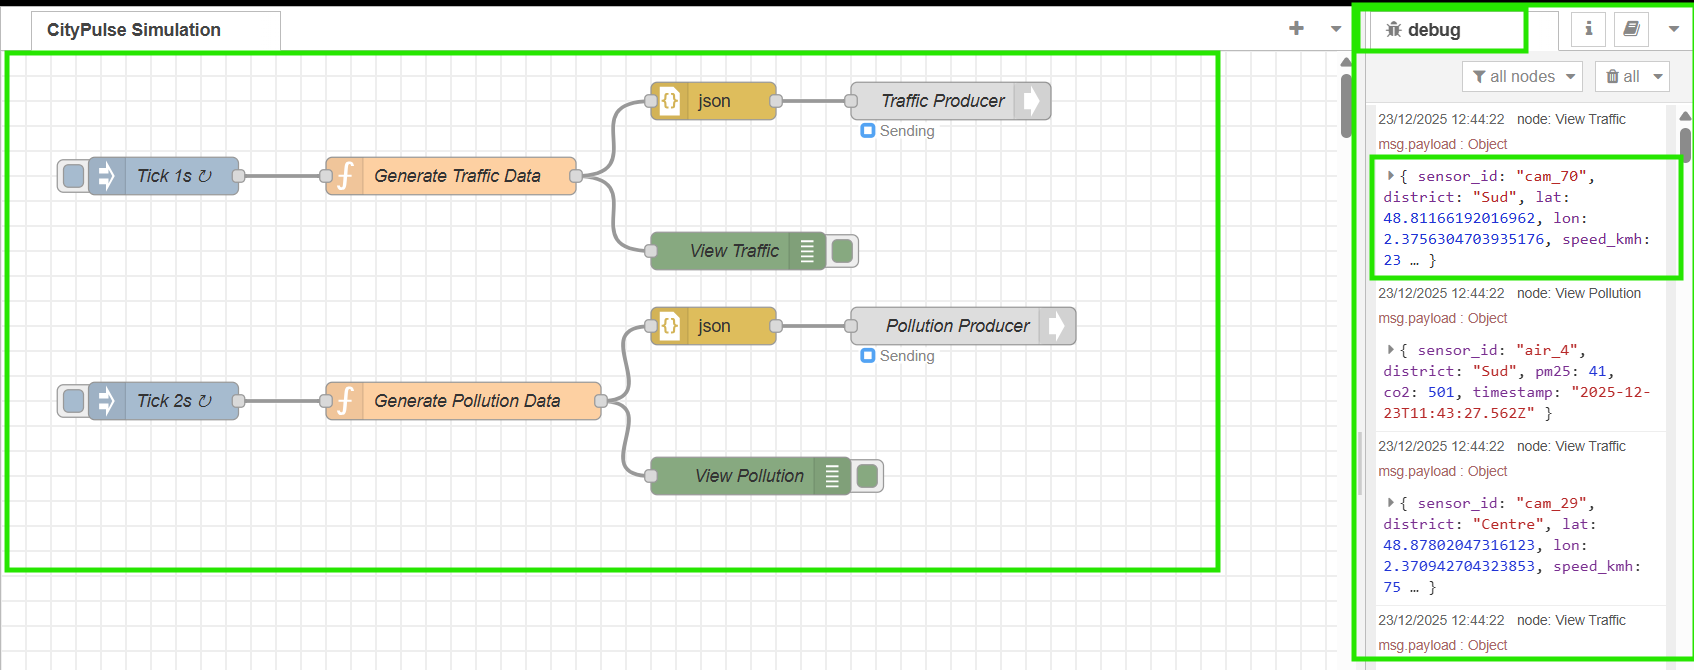Open the flow list dropdown arrow beside plus
Screen dimensions: 1694x670
[1336, 29]
